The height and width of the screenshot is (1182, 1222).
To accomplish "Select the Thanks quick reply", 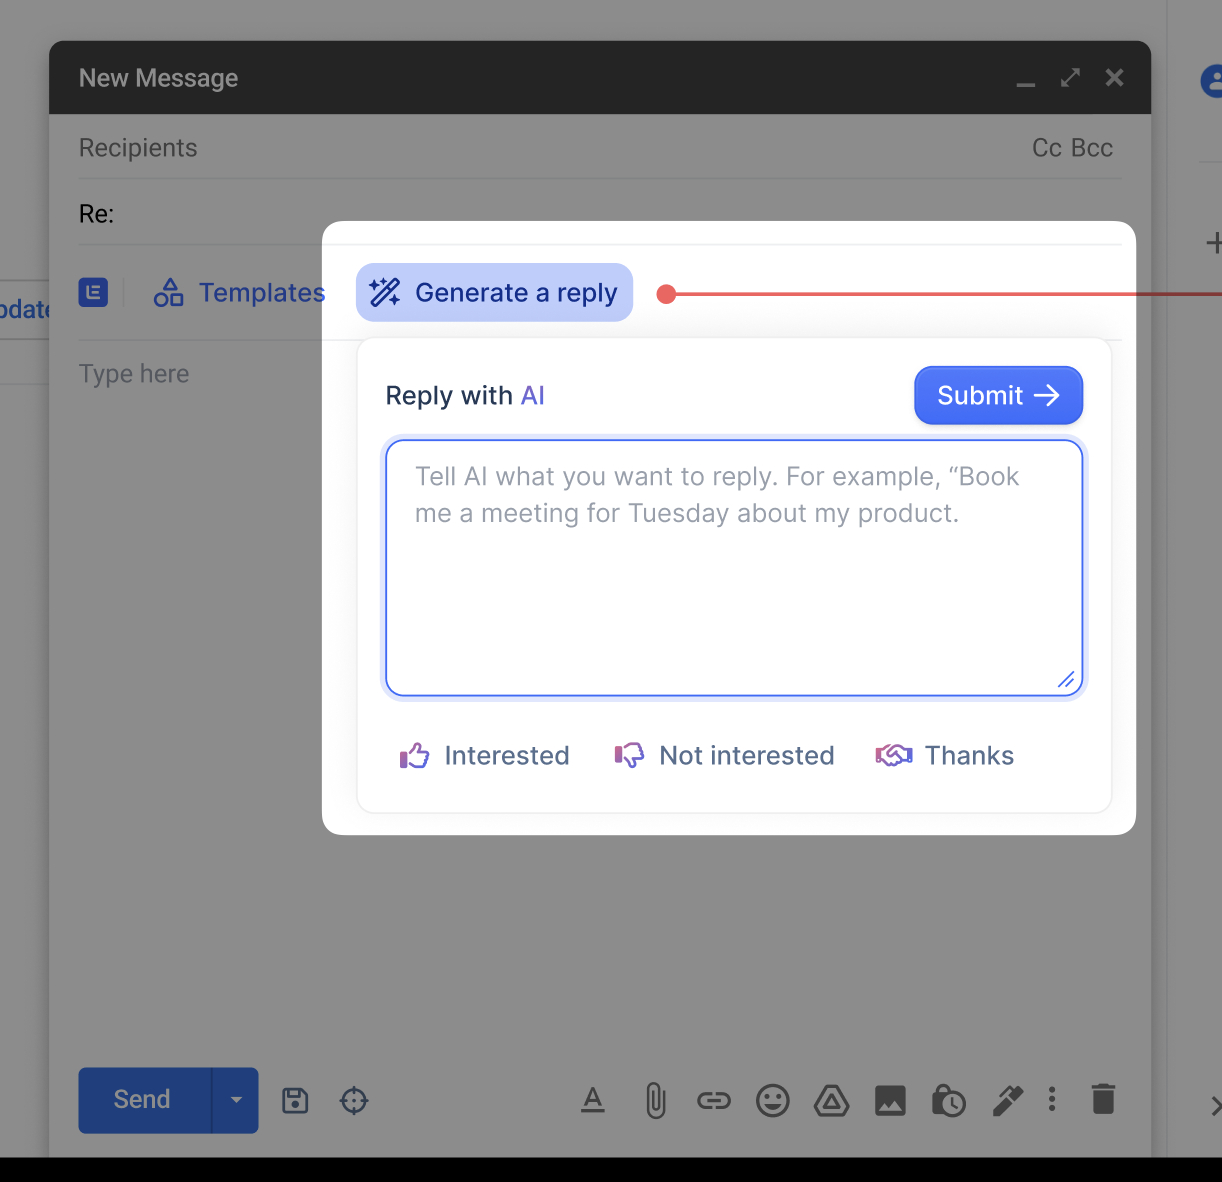I will [944, 755].
